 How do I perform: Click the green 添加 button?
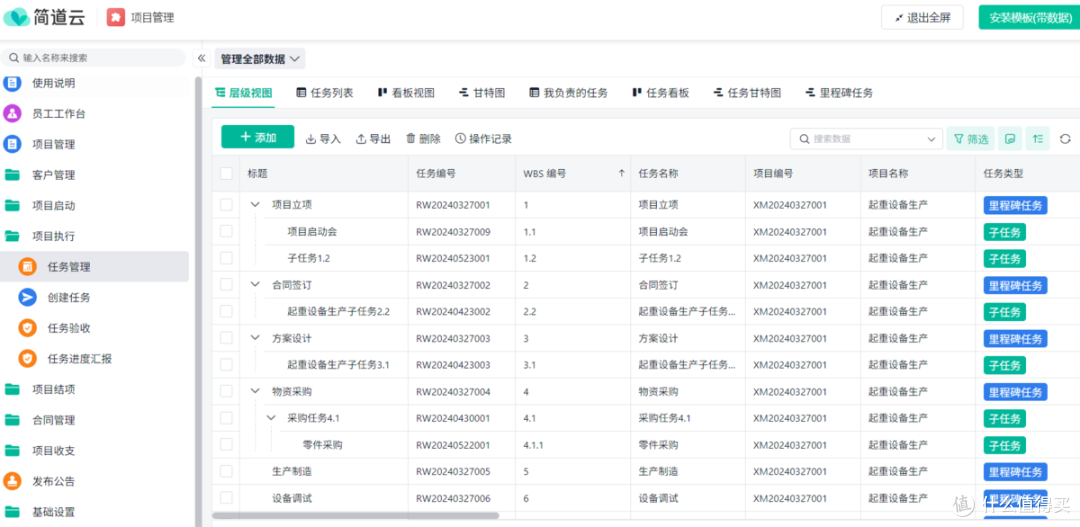258,137
